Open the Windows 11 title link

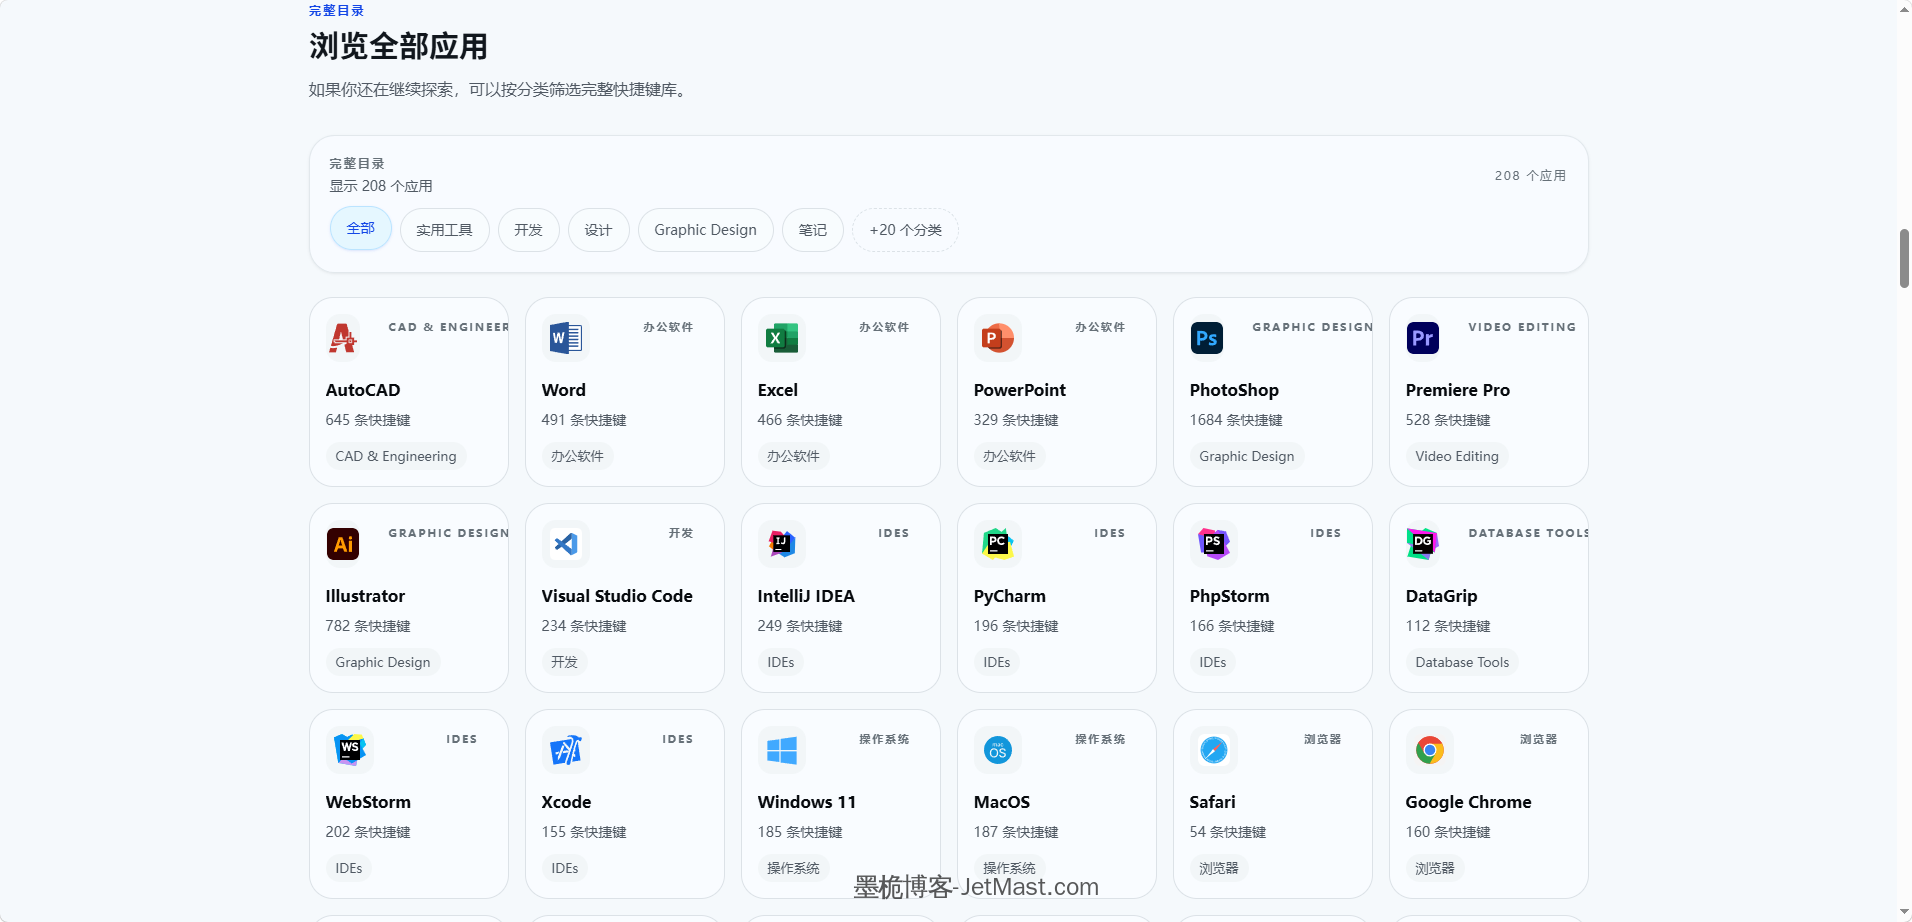click(x=807, y=802)
